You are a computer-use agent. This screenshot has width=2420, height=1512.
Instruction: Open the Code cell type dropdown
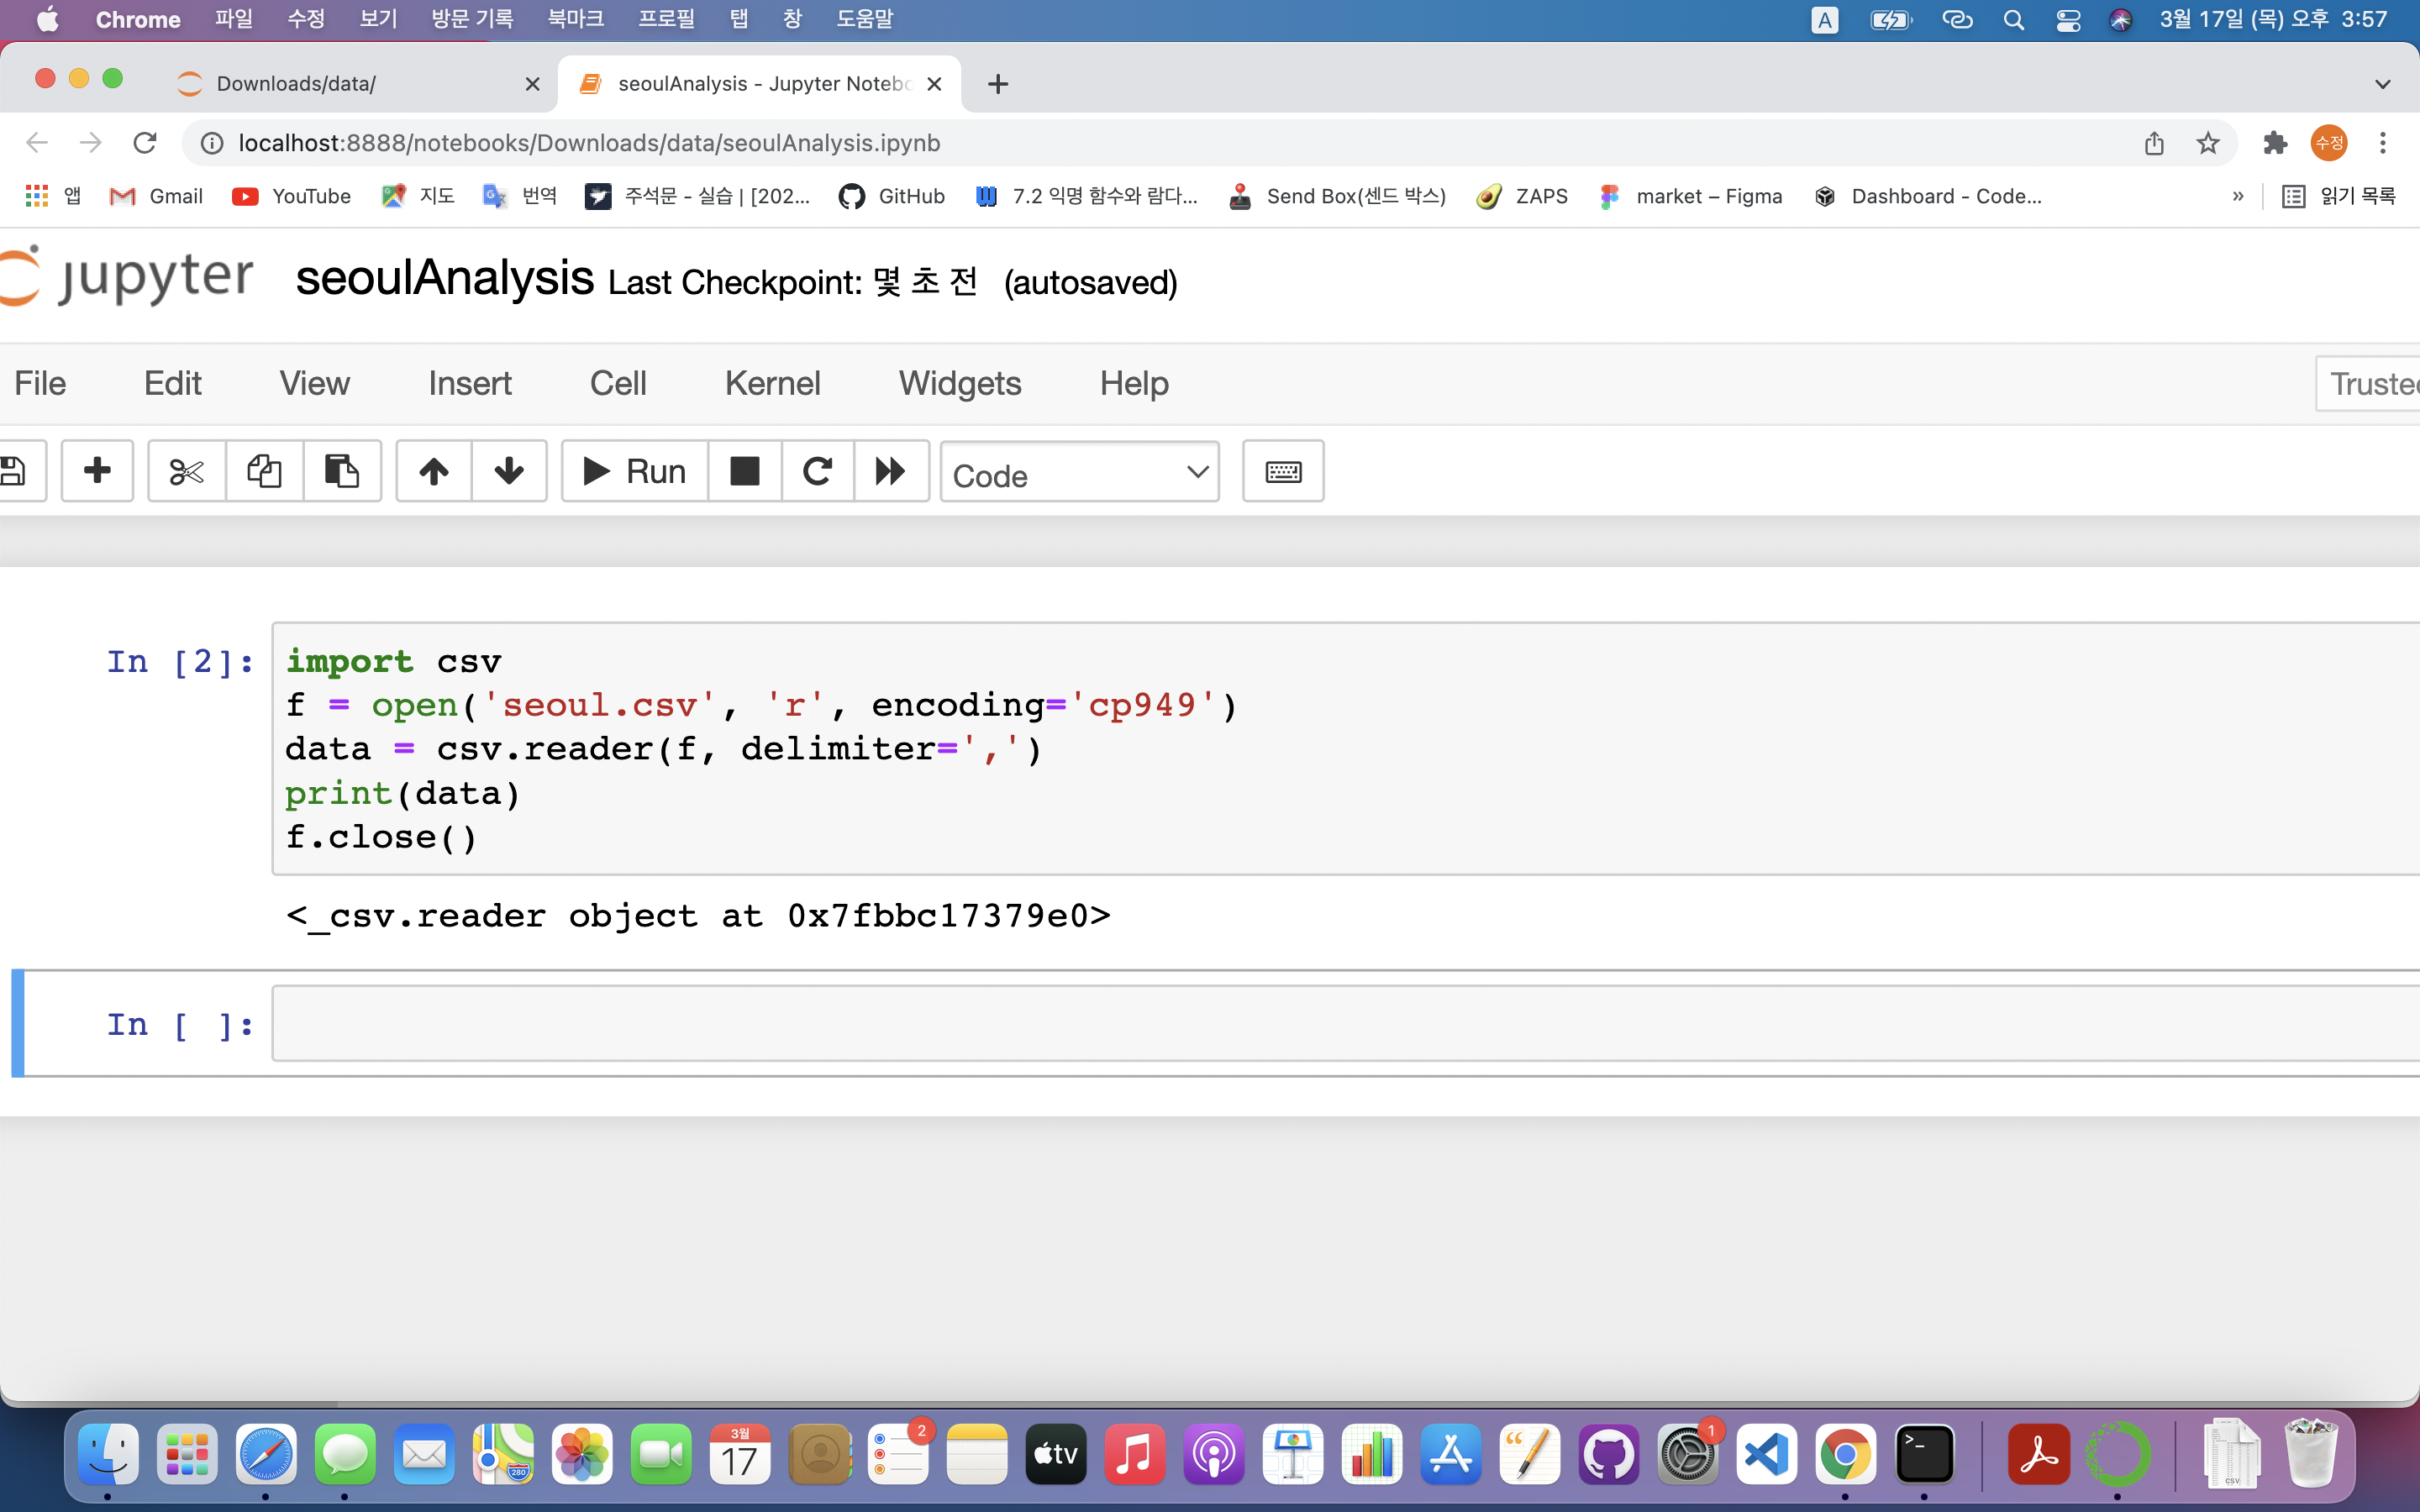click(1079, 473)
